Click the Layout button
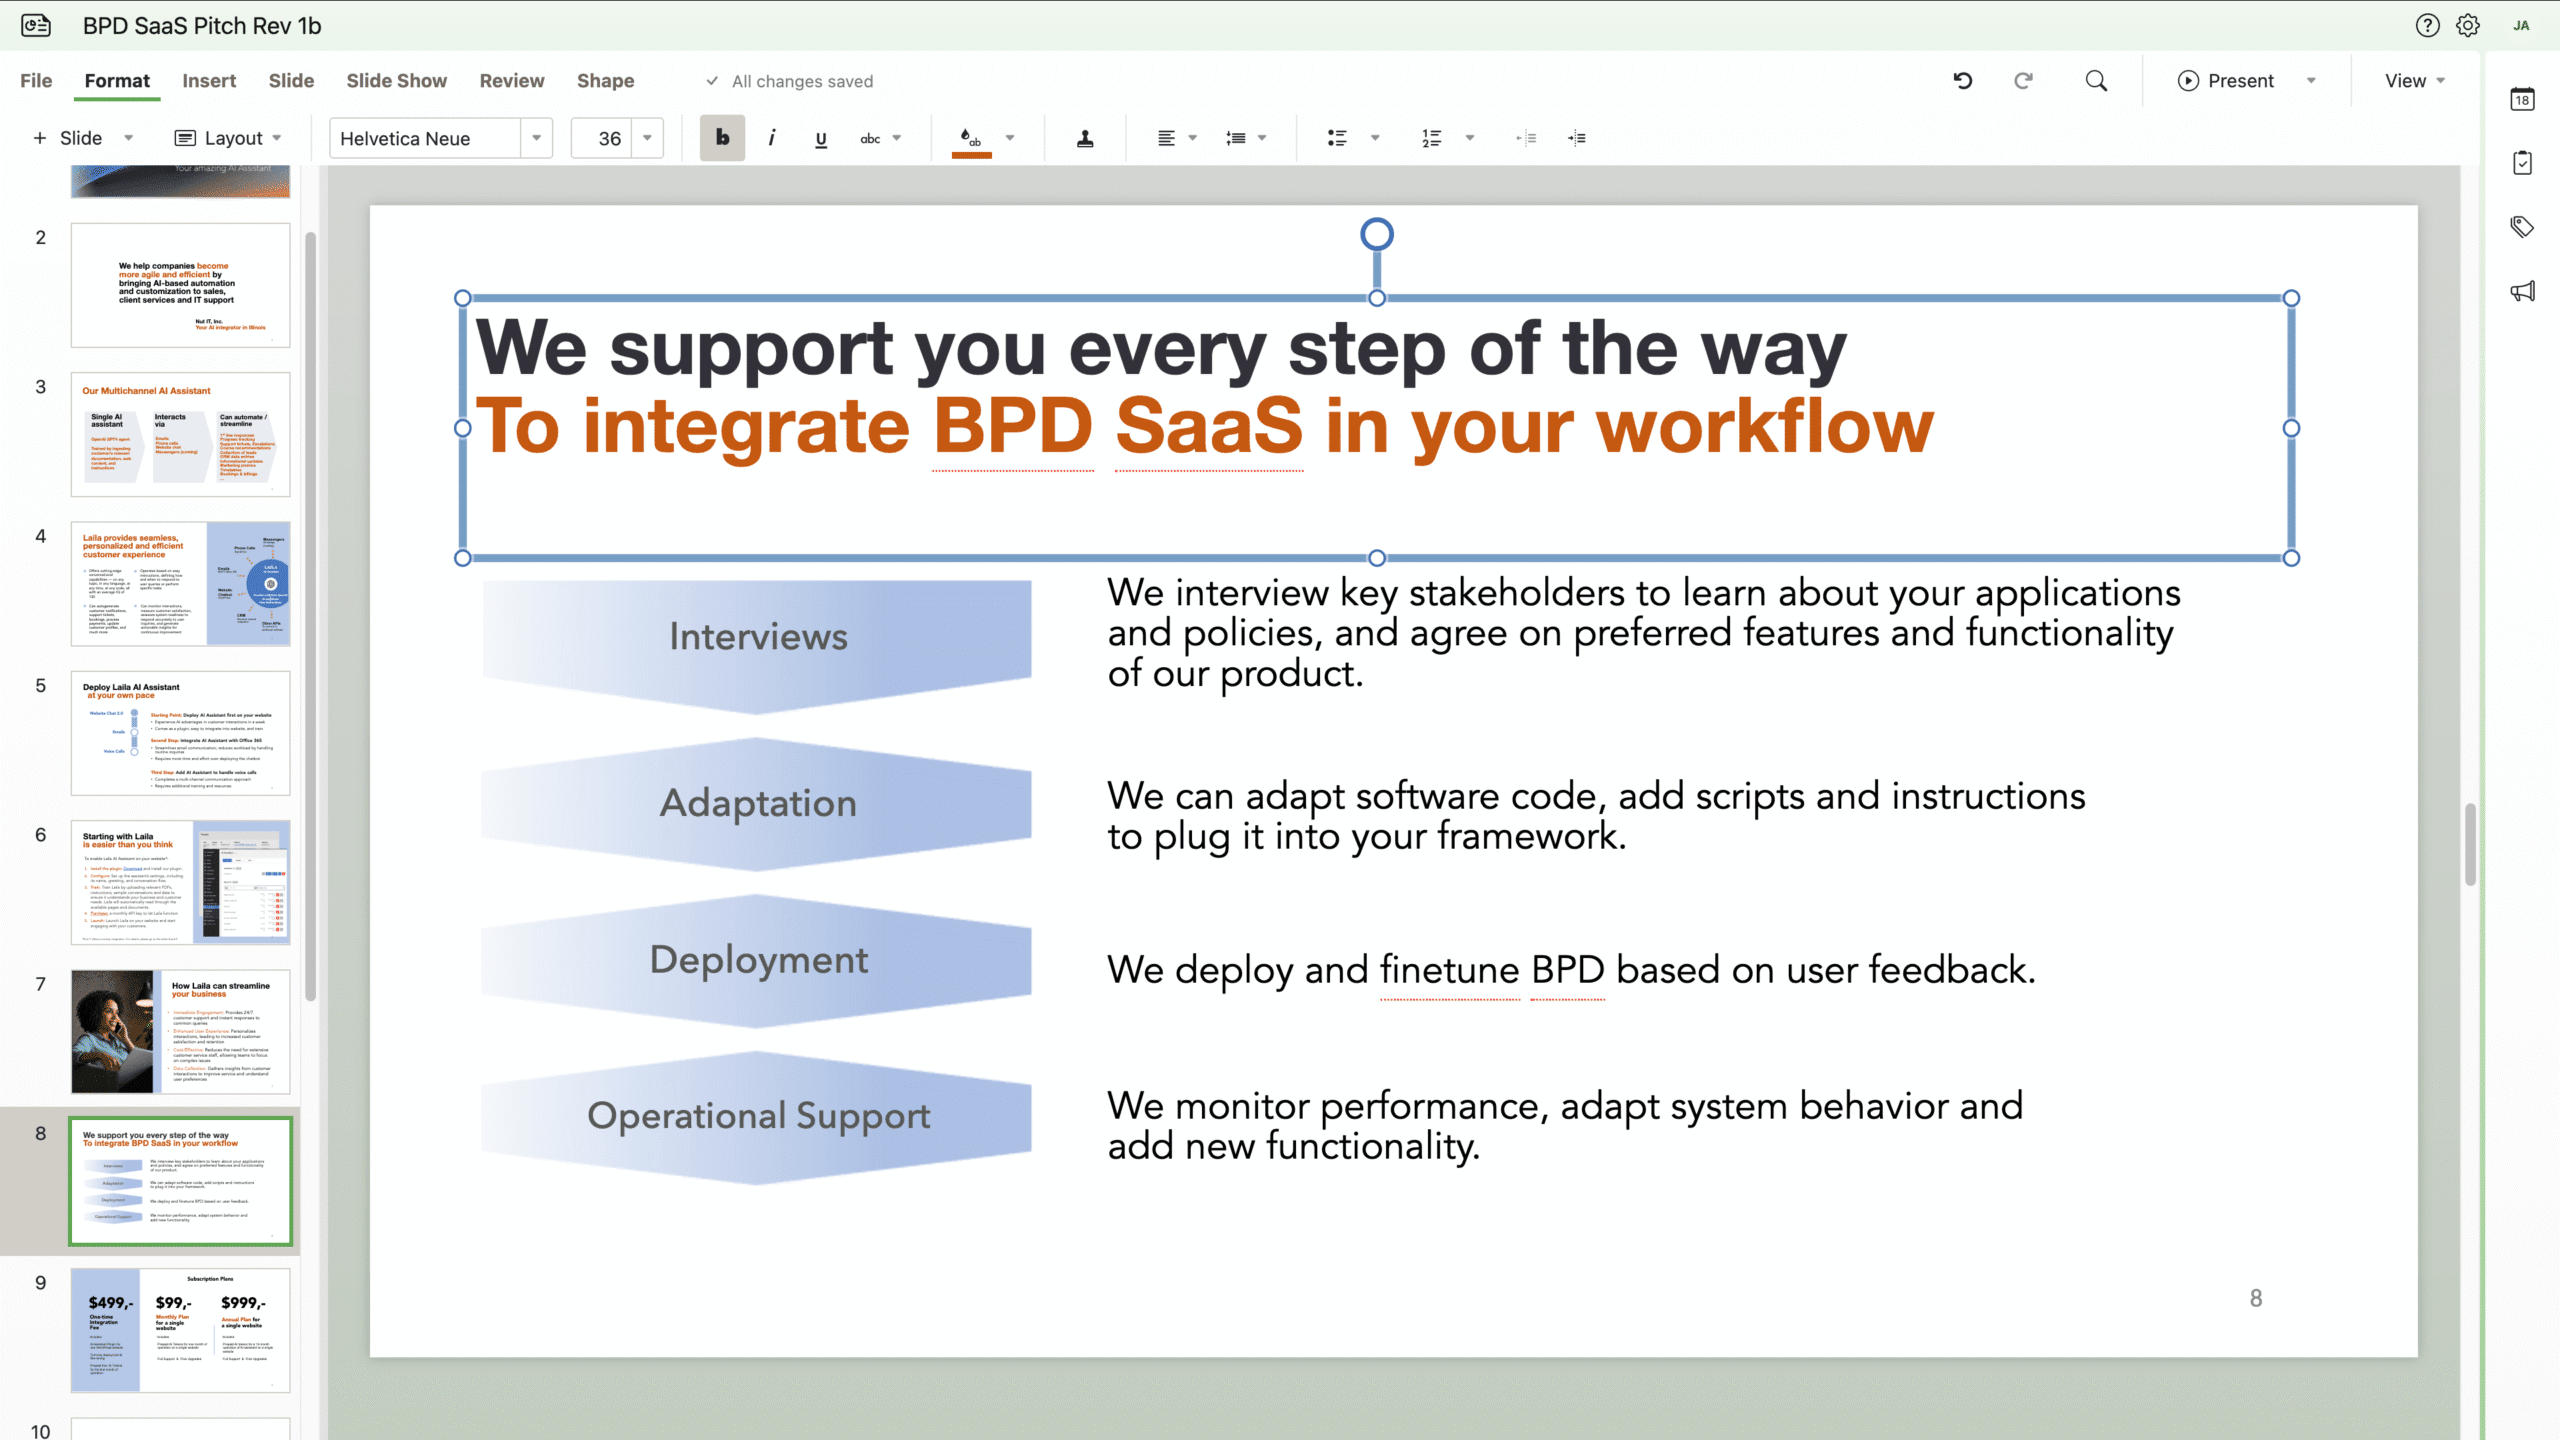The height and width of the screenshot is (1440, 2560). pos(228,138)
